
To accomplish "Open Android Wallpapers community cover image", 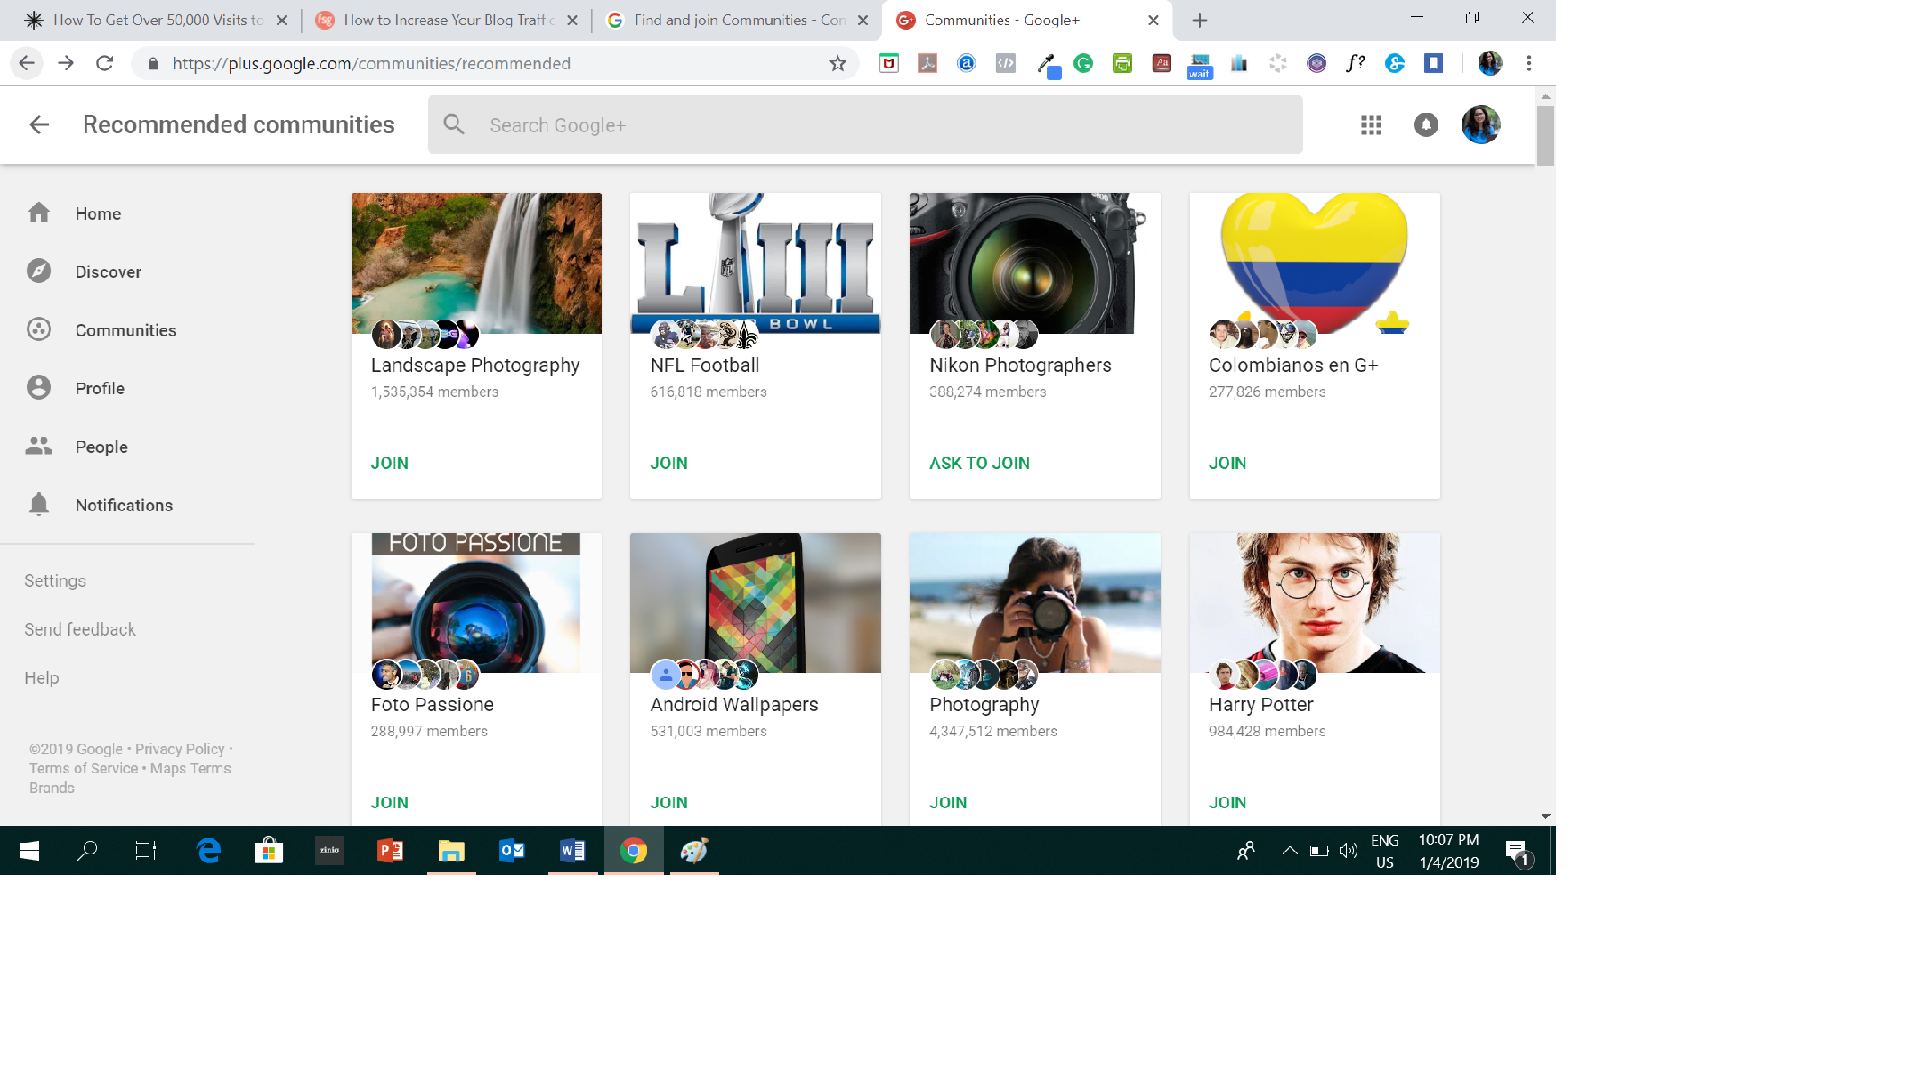I will (x=755, y=603).
